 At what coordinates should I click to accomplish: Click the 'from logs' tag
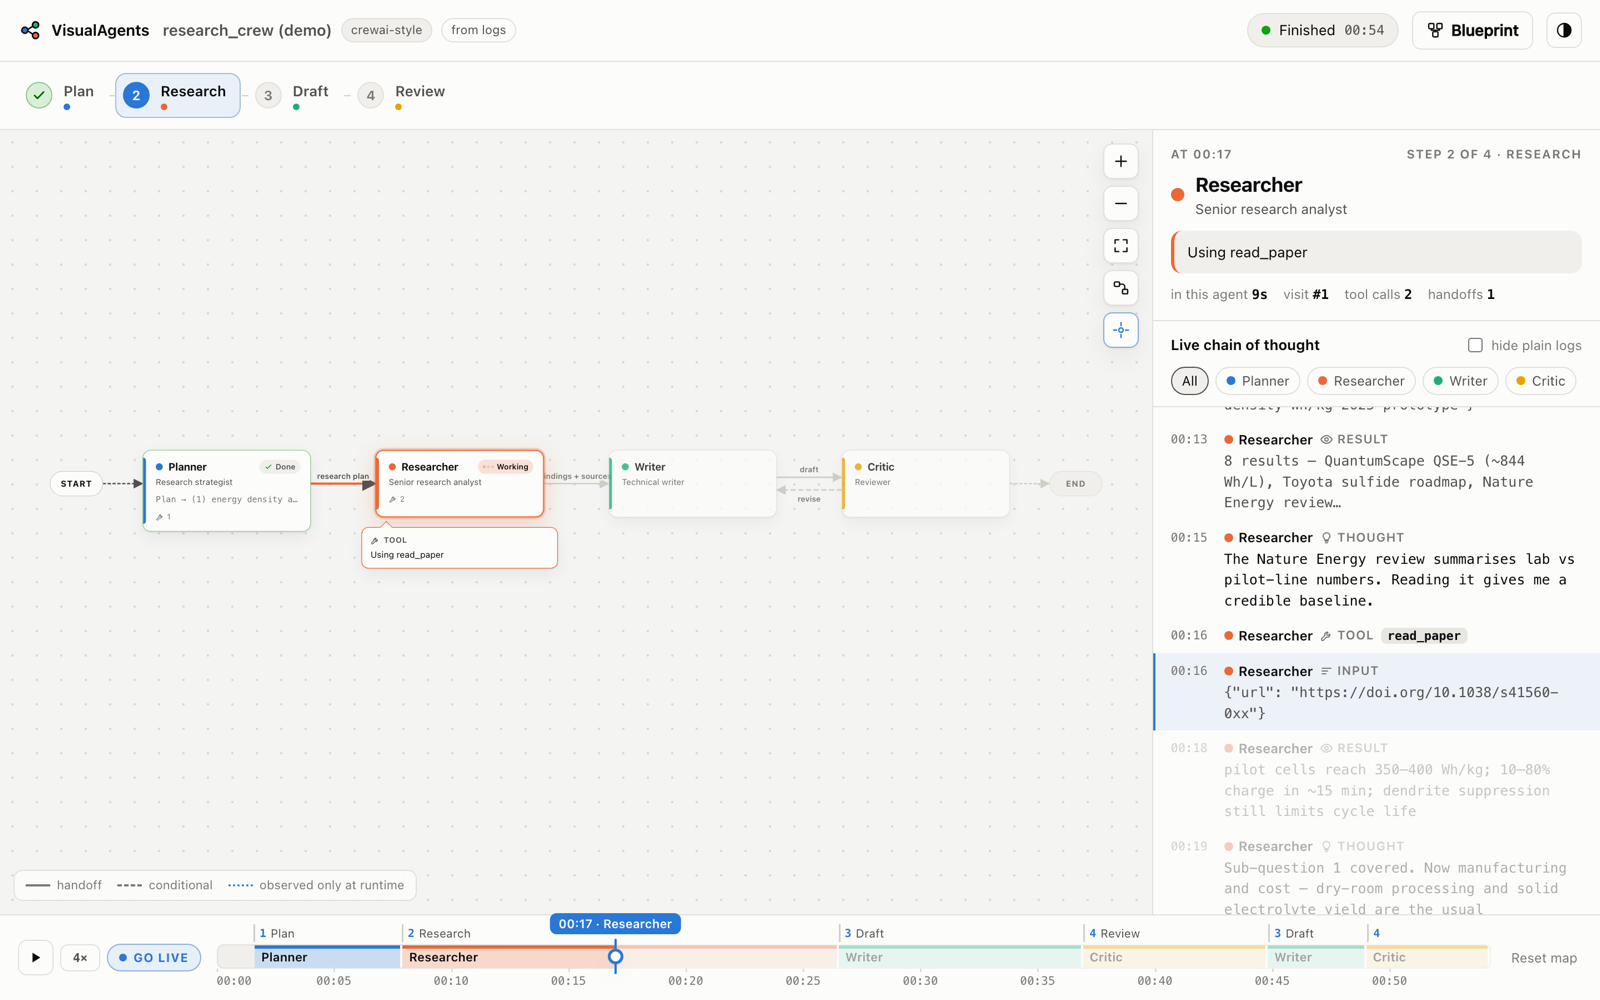click(x=478, y=30)
